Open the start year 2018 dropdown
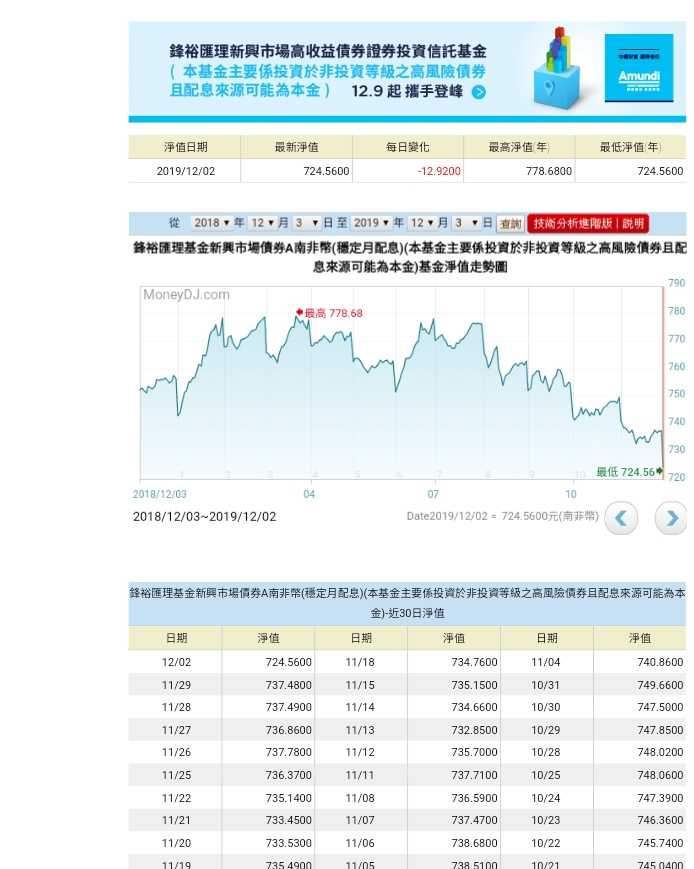694x869 pixels. (211, 223)
